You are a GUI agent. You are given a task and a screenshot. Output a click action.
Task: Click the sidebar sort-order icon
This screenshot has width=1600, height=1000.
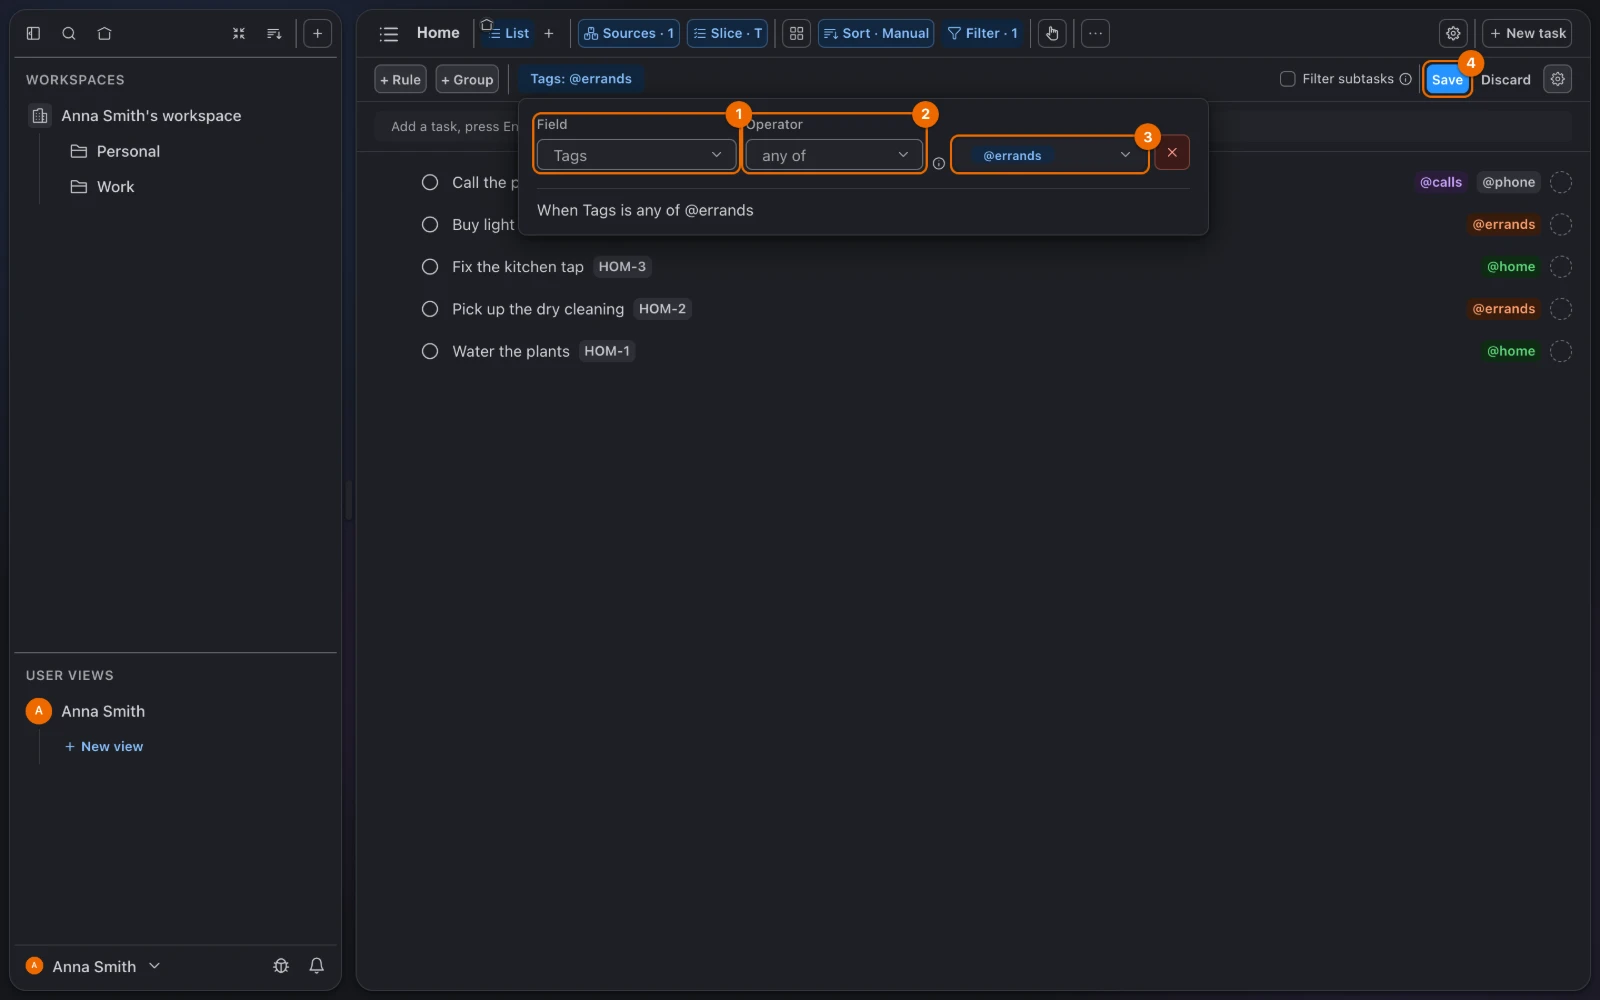(x=274, y=33)
